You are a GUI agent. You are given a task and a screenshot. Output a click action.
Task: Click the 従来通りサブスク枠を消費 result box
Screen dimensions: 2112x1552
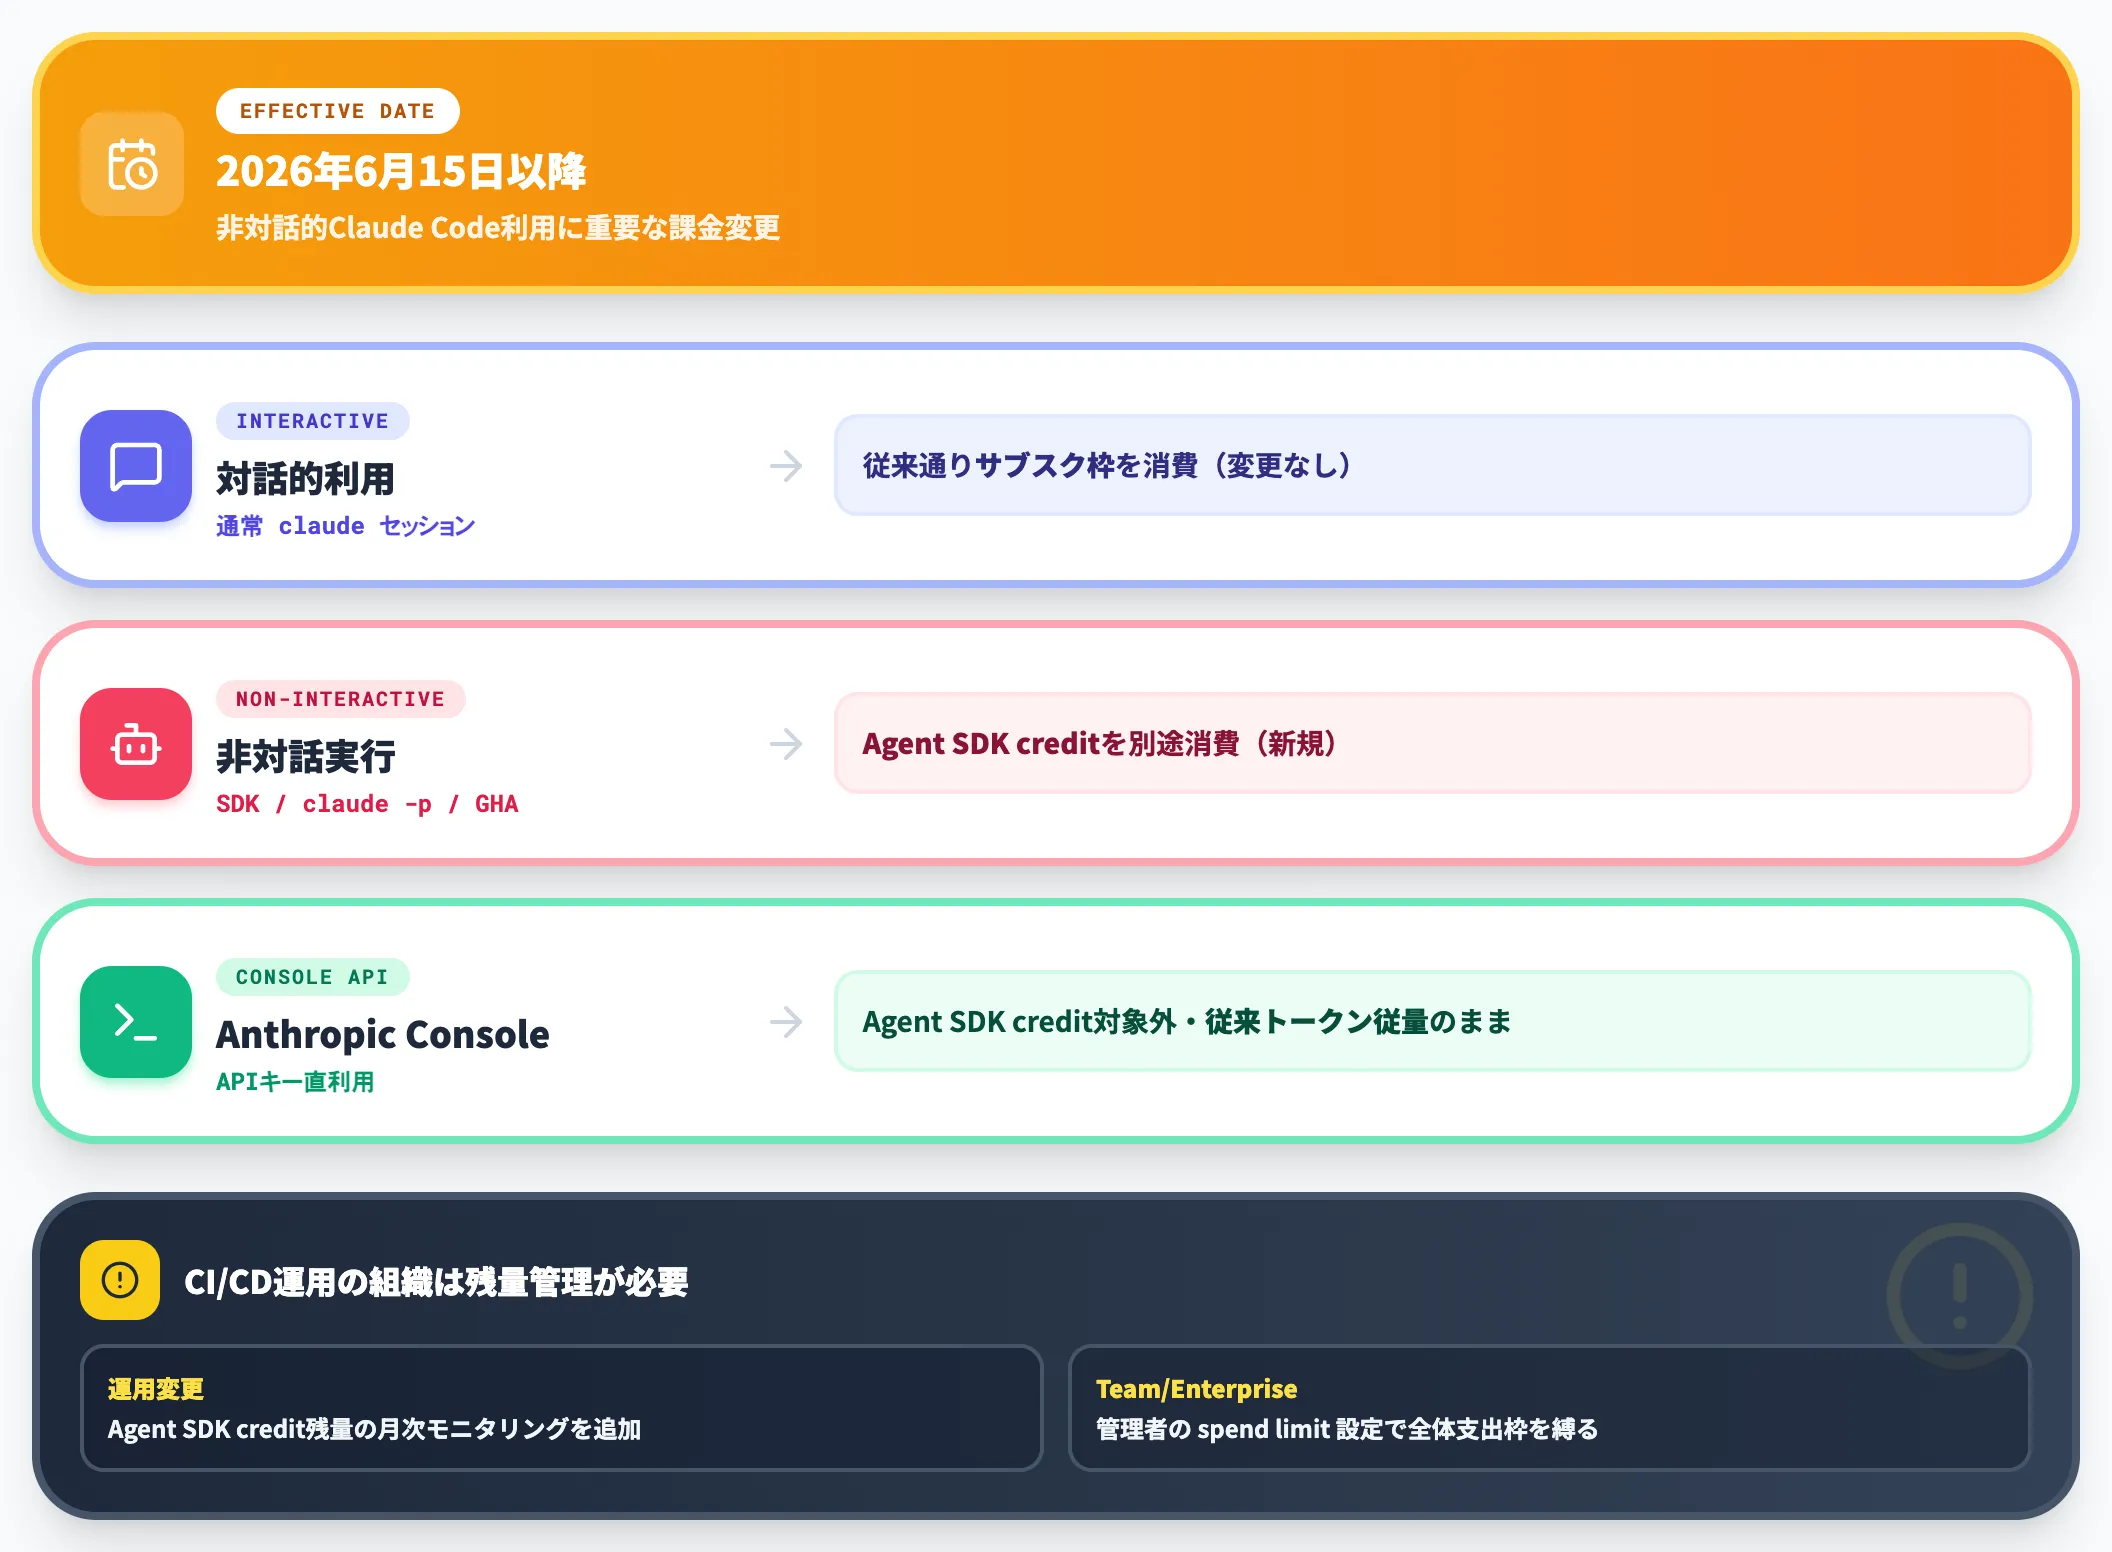pyautogui.click(x=1432, y=465)
